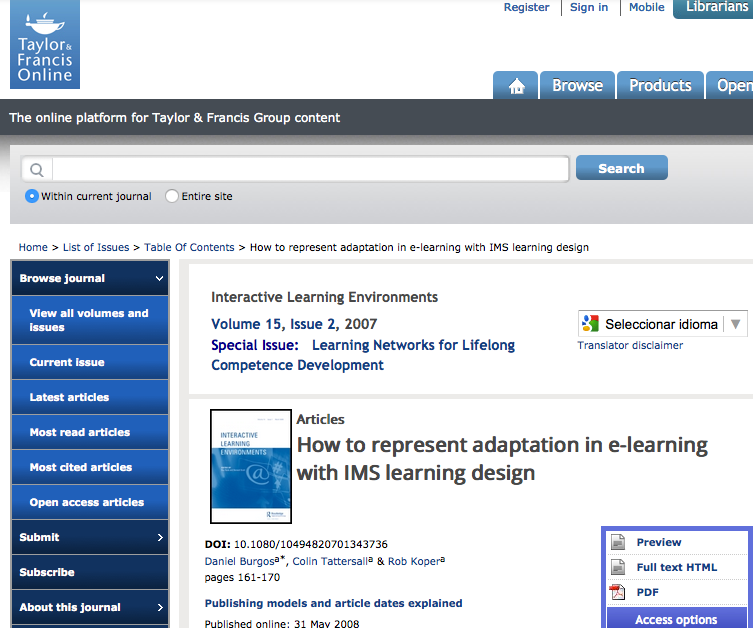Screen dimensions: 753x628
Task: Click inside the search text field
Action: pos(310,169)
